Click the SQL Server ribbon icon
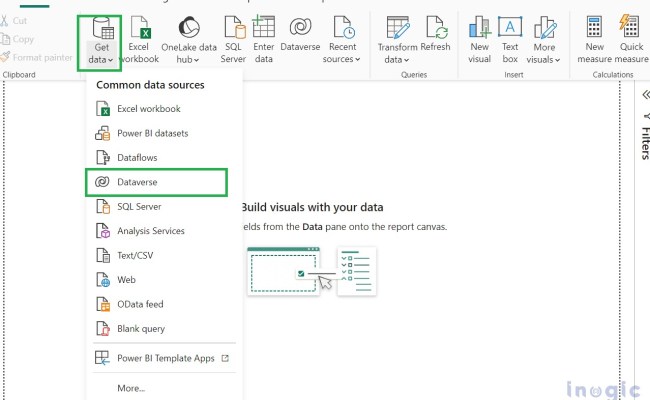Screen dimensions: 650x400 coord(233,40)
